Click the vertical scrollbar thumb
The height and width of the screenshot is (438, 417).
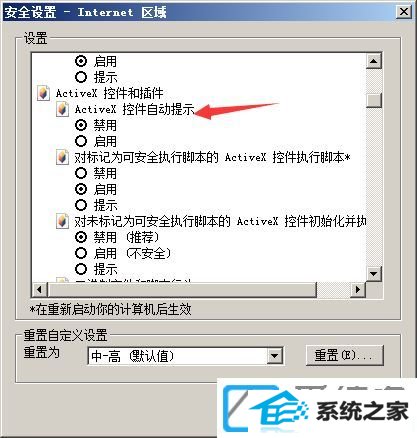pos(374,100)
